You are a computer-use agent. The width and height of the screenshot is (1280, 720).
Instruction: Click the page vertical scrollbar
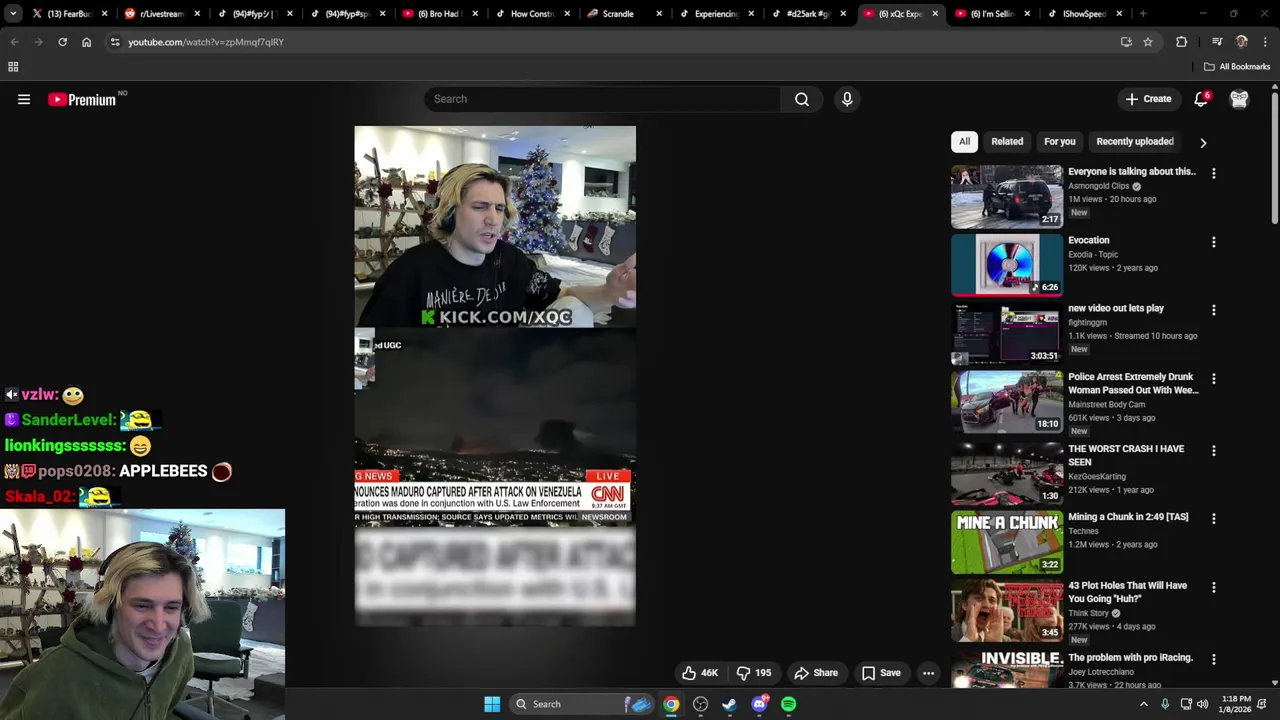(x=1275, y=160)
